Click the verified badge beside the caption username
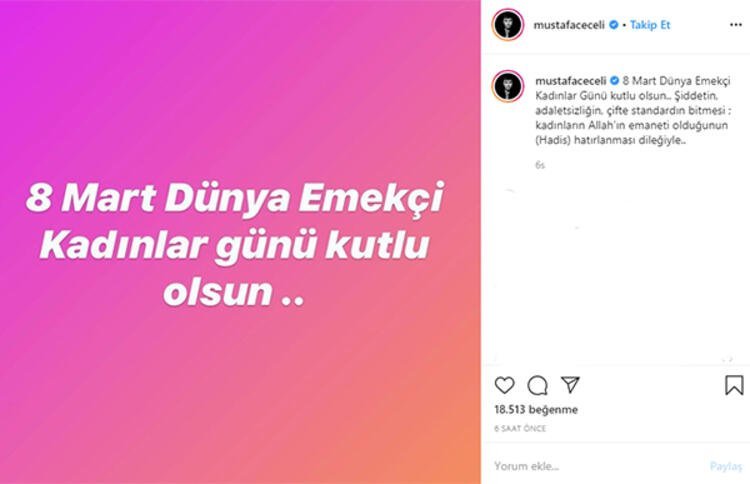 pos(614,80)
